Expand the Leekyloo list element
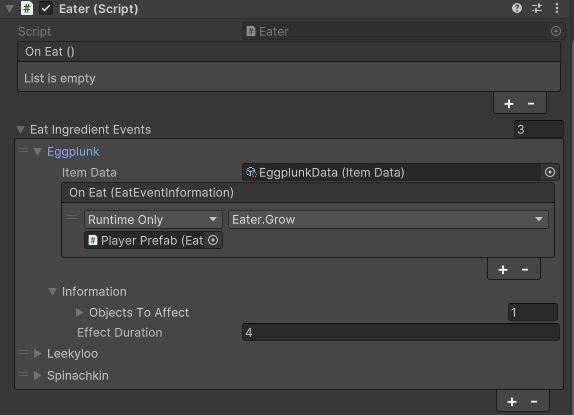This screenshot has width=574, height=415. pos(37,354)
